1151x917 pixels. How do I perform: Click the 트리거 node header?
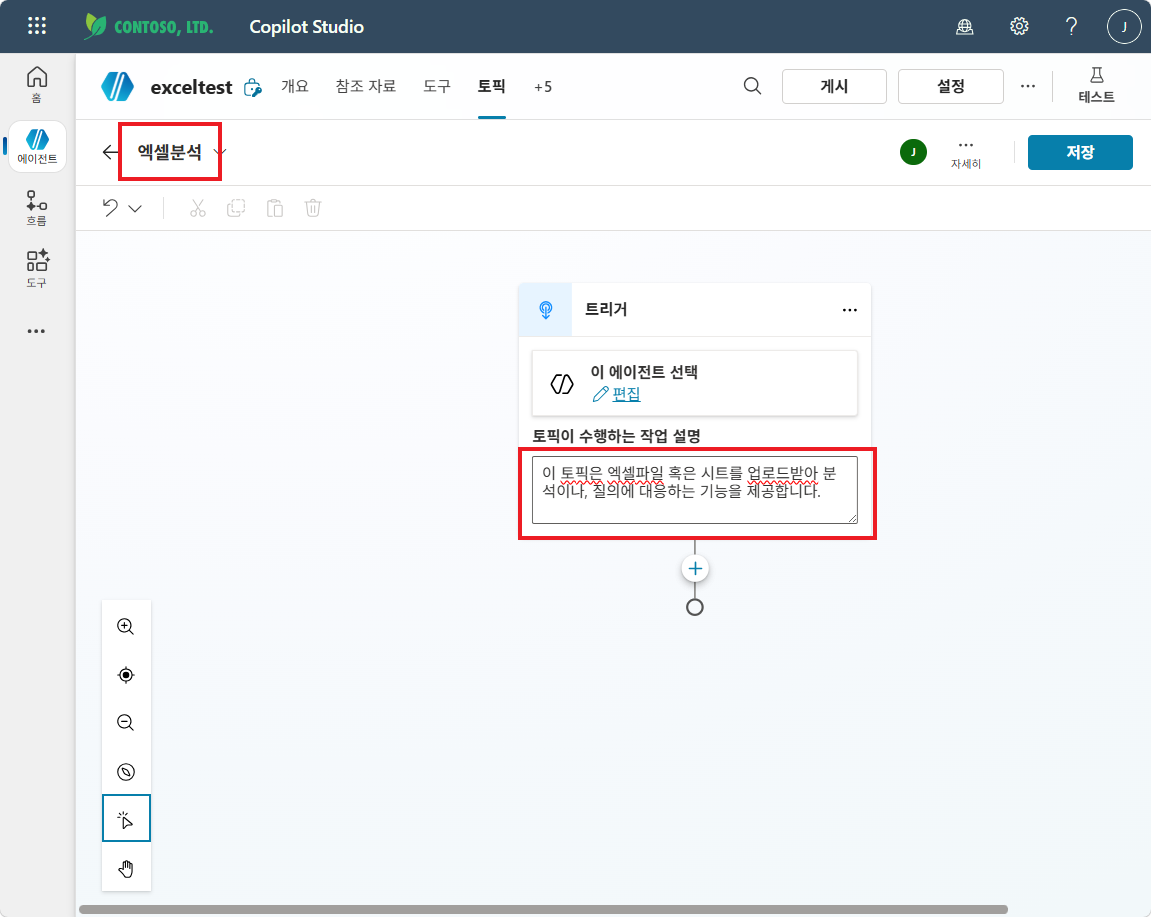pos(694,310)
